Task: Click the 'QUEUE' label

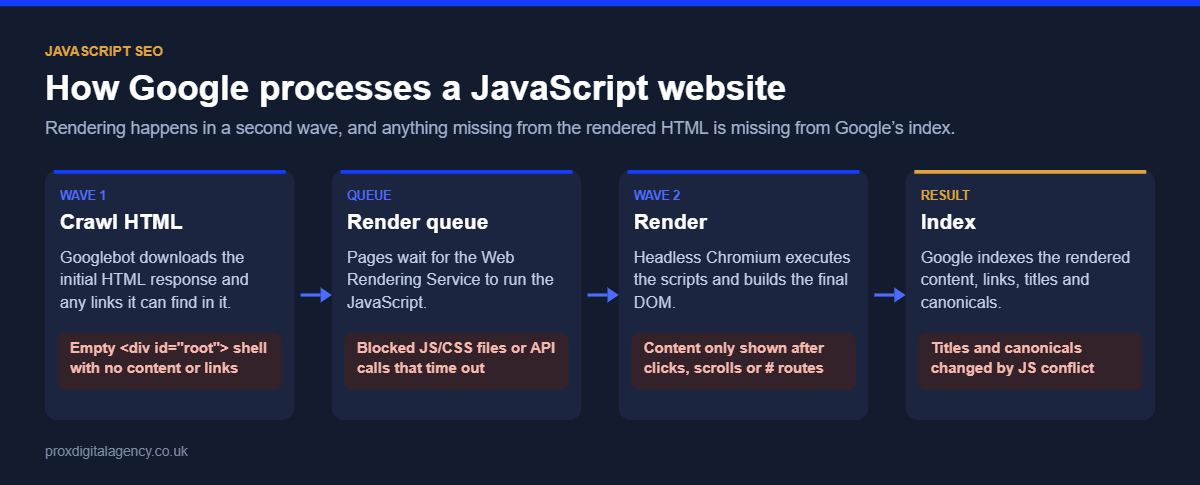Action: tap(369, 195)
